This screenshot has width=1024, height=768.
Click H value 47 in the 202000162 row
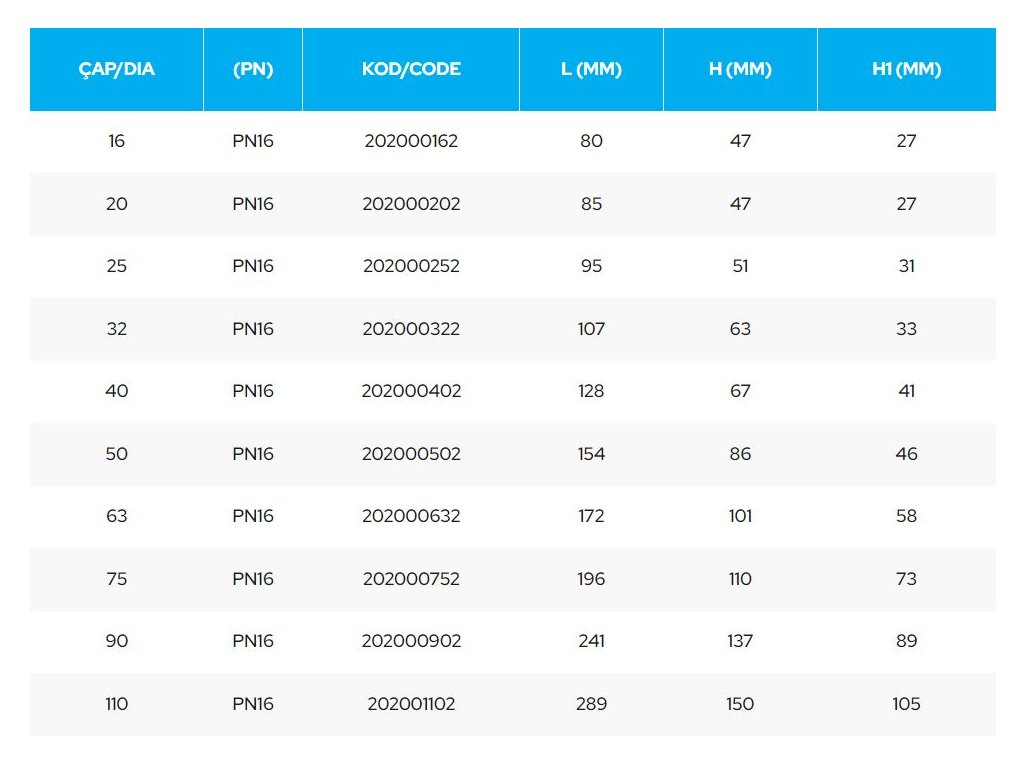[740, 141]
